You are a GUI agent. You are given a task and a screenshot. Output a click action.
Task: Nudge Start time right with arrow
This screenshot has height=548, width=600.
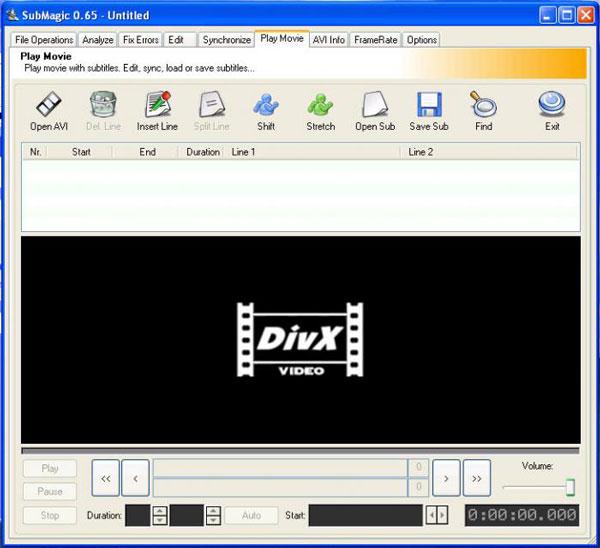(442, 515)
